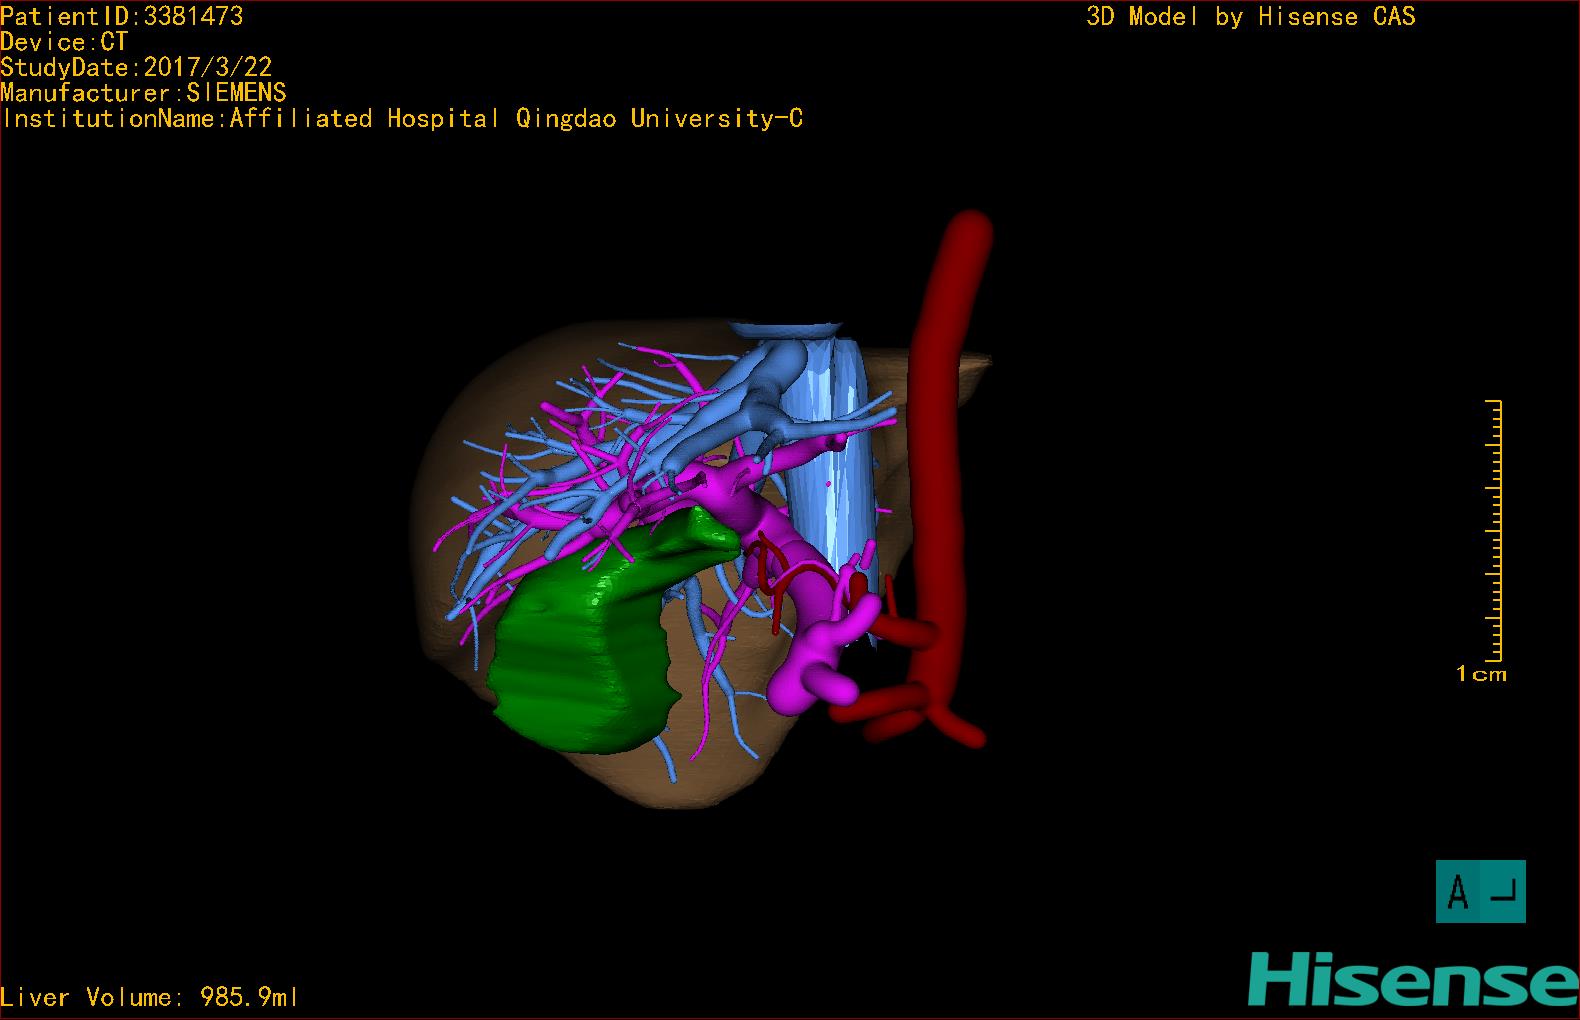This screenshot has width=1580, height=1020.
Task: Click the "Device:CT" overlay text
Action: pos(65,42)
